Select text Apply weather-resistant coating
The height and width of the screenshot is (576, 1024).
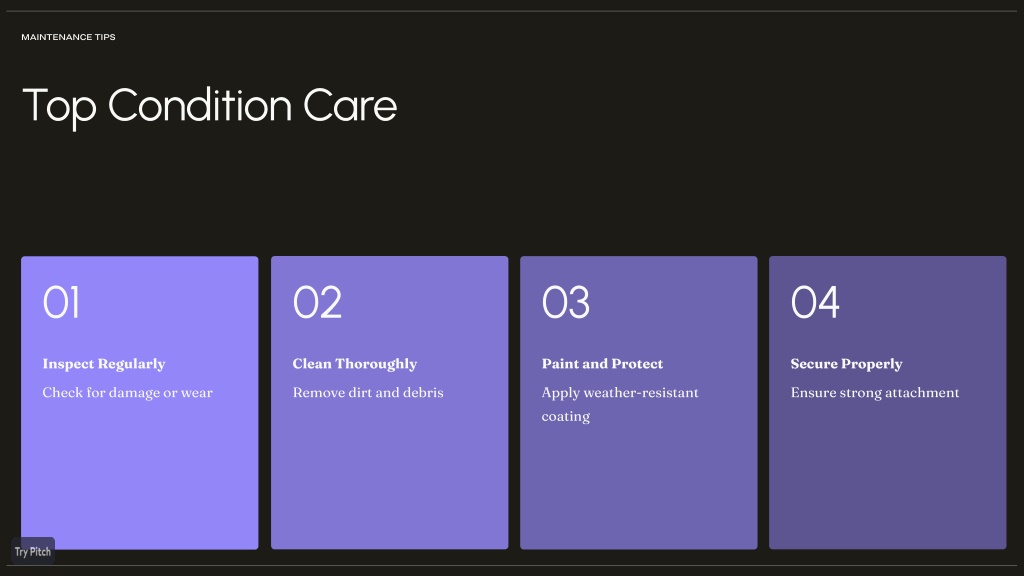tap(620, 404)
